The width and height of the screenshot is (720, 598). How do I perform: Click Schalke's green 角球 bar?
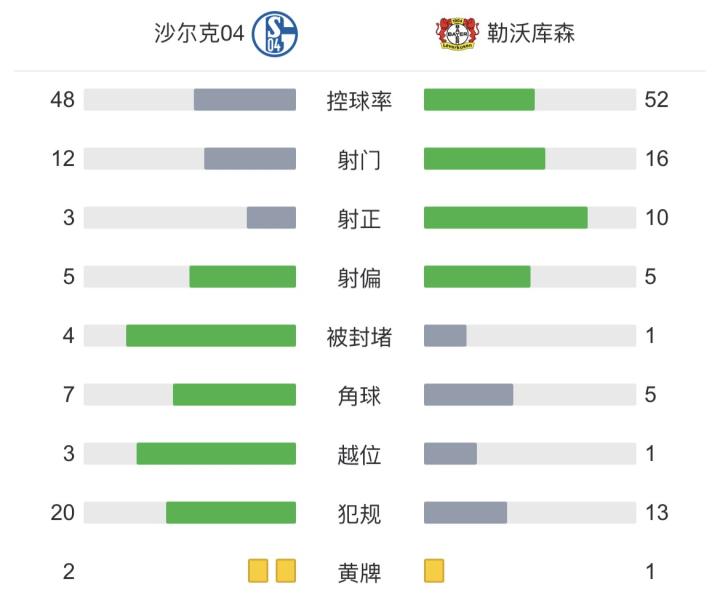click(x=234, y=395)
